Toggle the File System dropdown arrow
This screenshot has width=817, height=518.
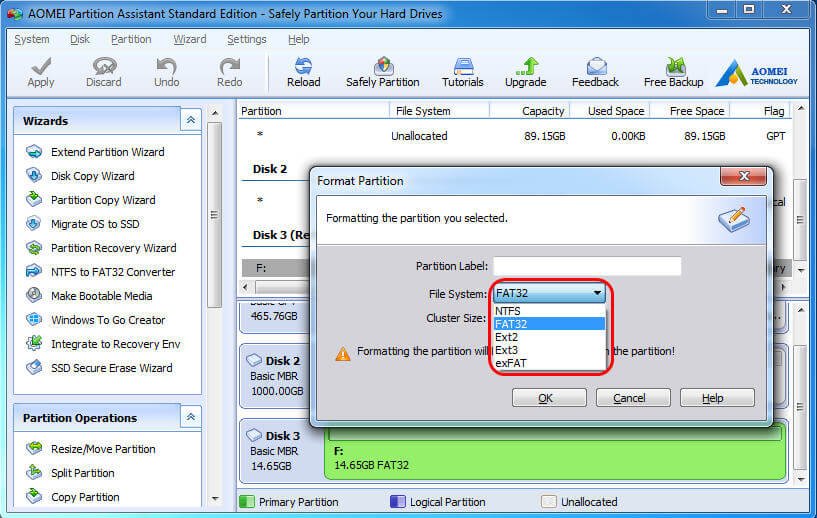597,293
